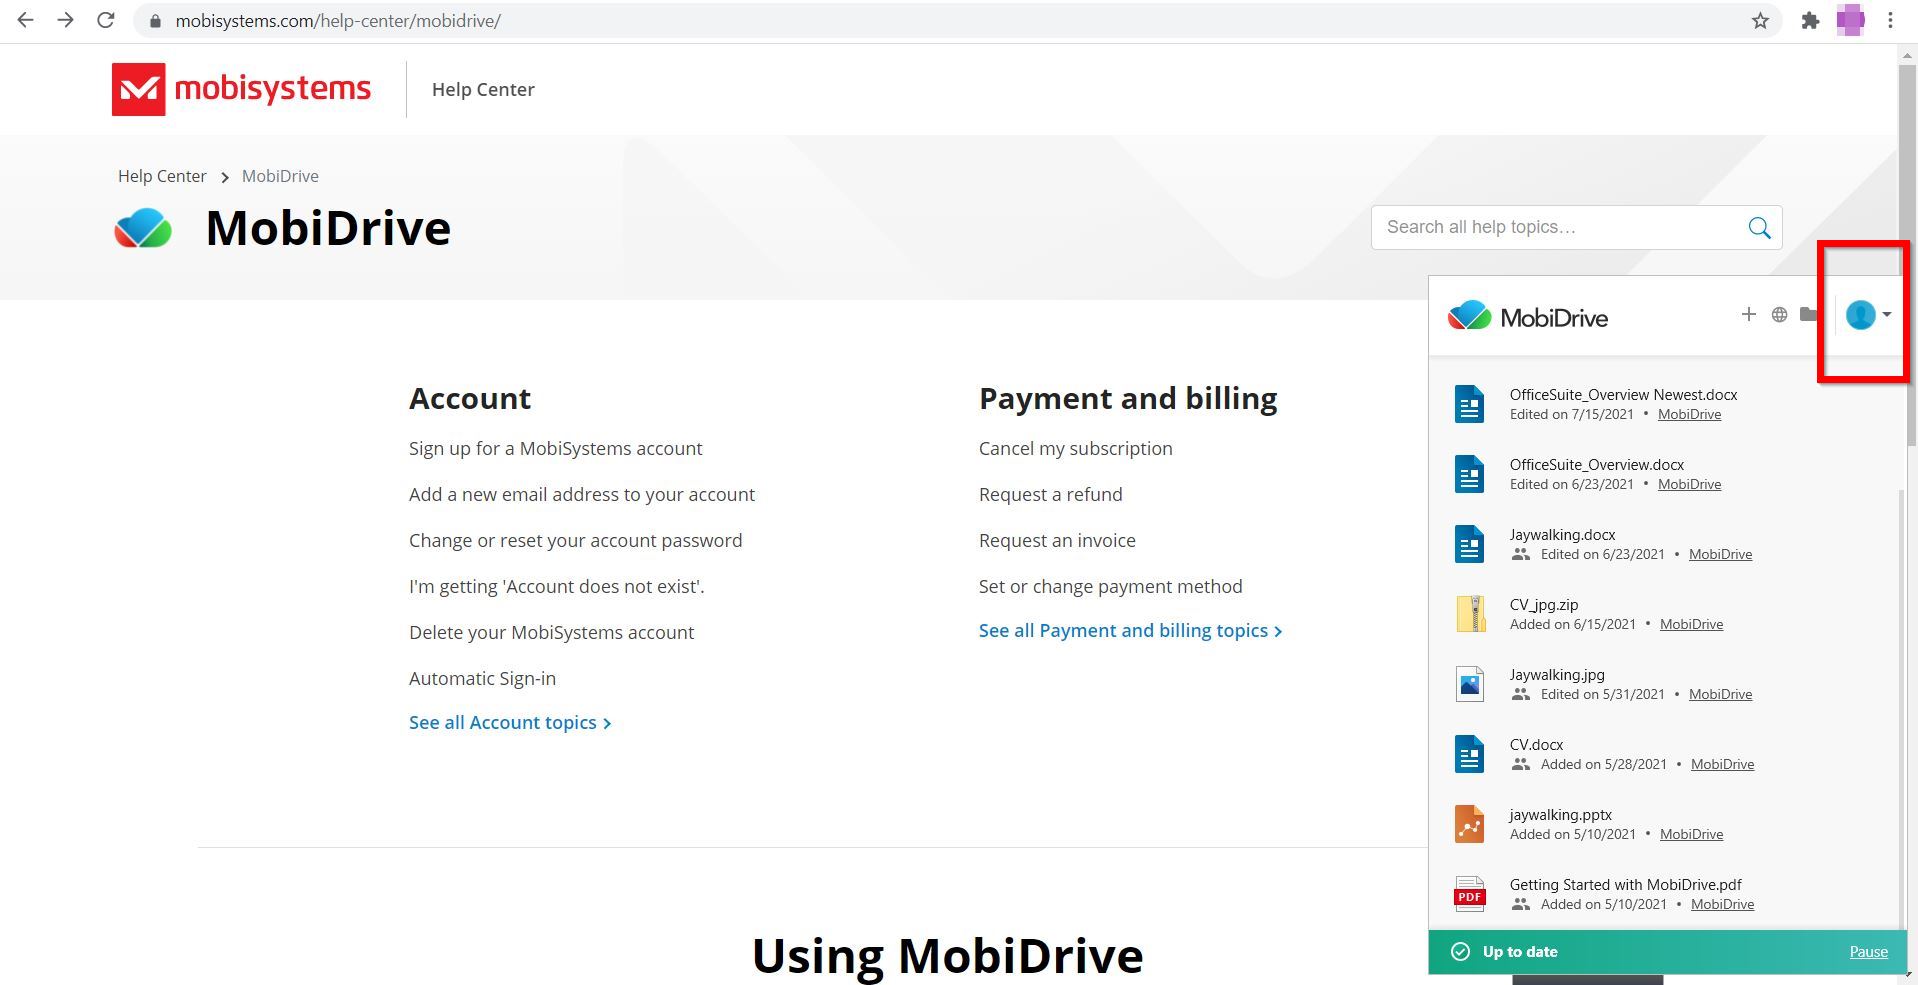Open Cancel my subscription article

(x=1075, y=448)
